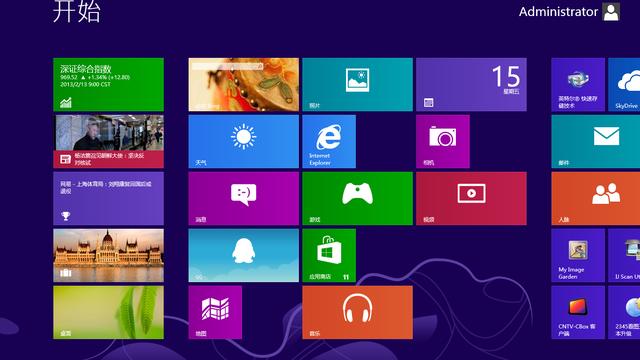The image size is (640, 360).
Task: Open the Mail tile with envelope icon
Action: tap(596, 141)
